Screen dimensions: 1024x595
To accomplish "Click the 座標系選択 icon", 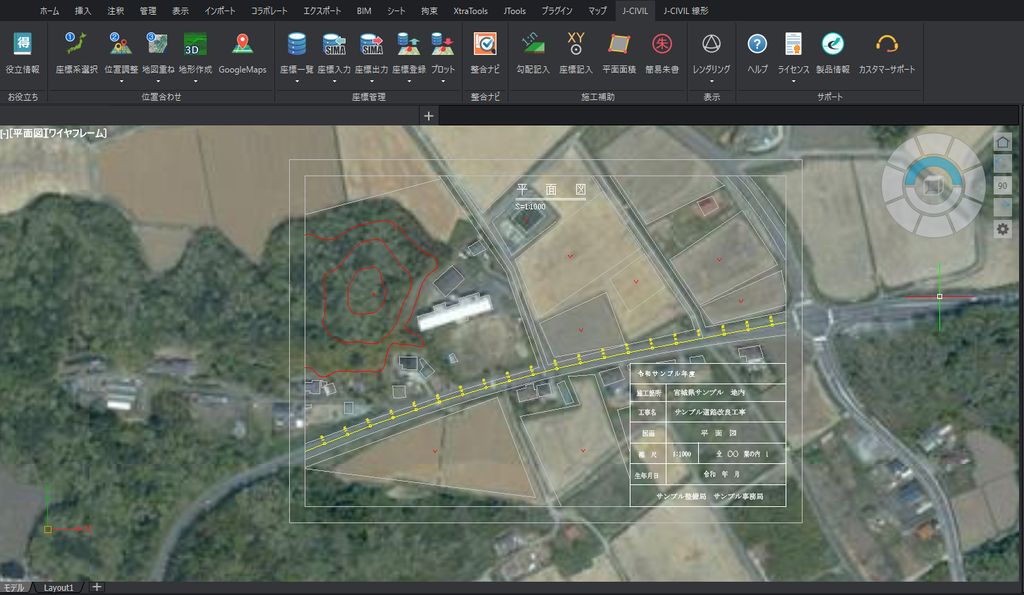I will (x=76, y=44).
